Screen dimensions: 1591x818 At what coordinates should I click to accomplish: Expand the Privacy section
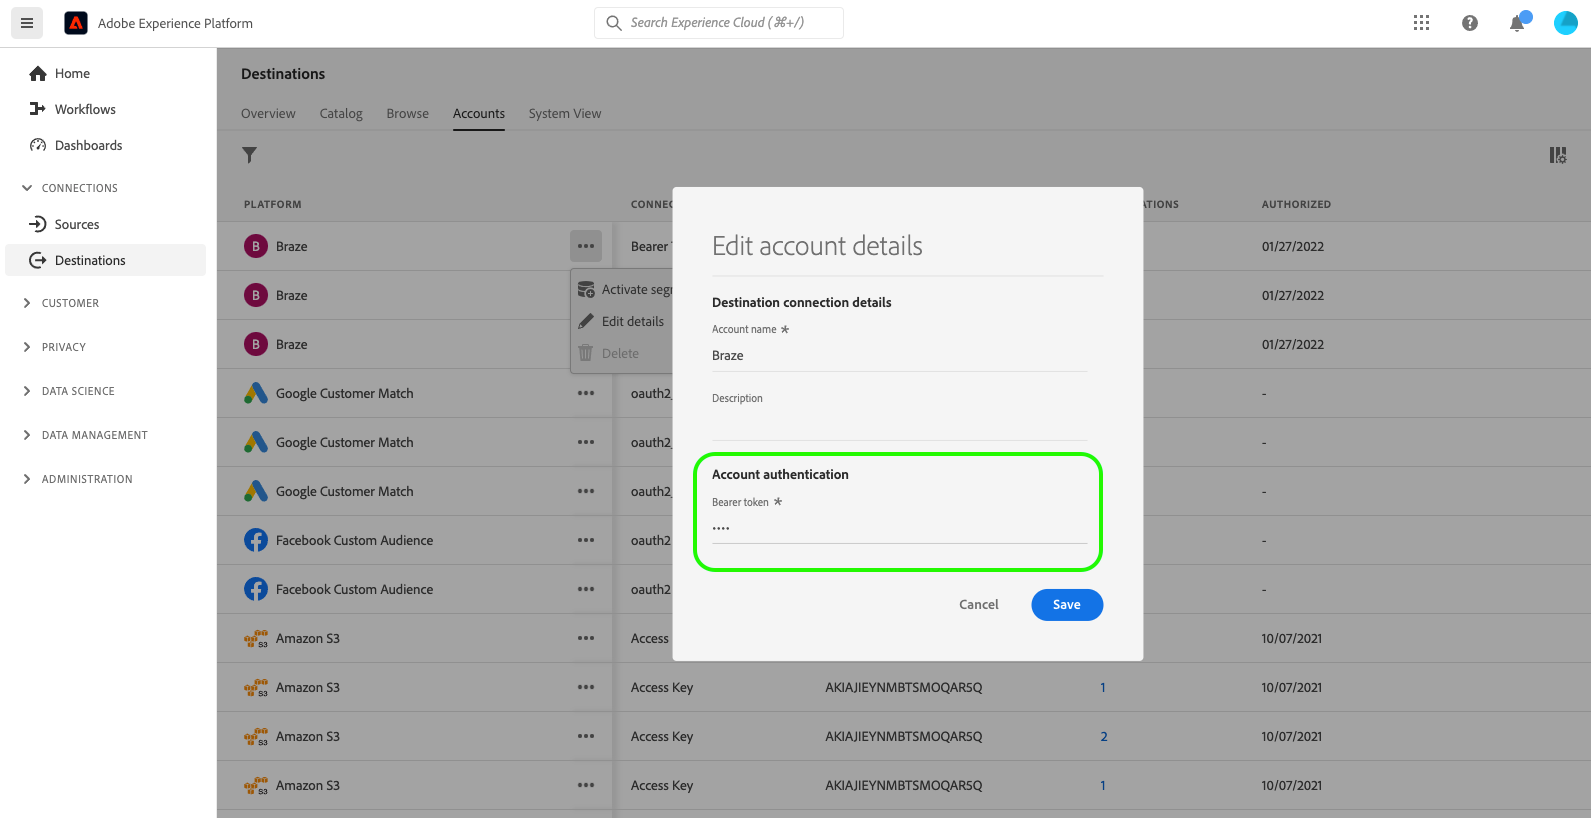(54, 347)
